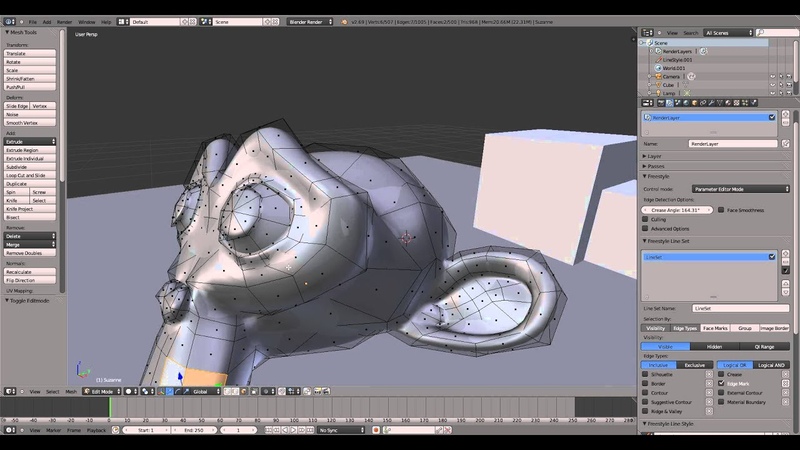Screen dimensions: 800x450
Task: Click the LineStyle.001 brush icon in outliner
Action: [x=659, y=60]
